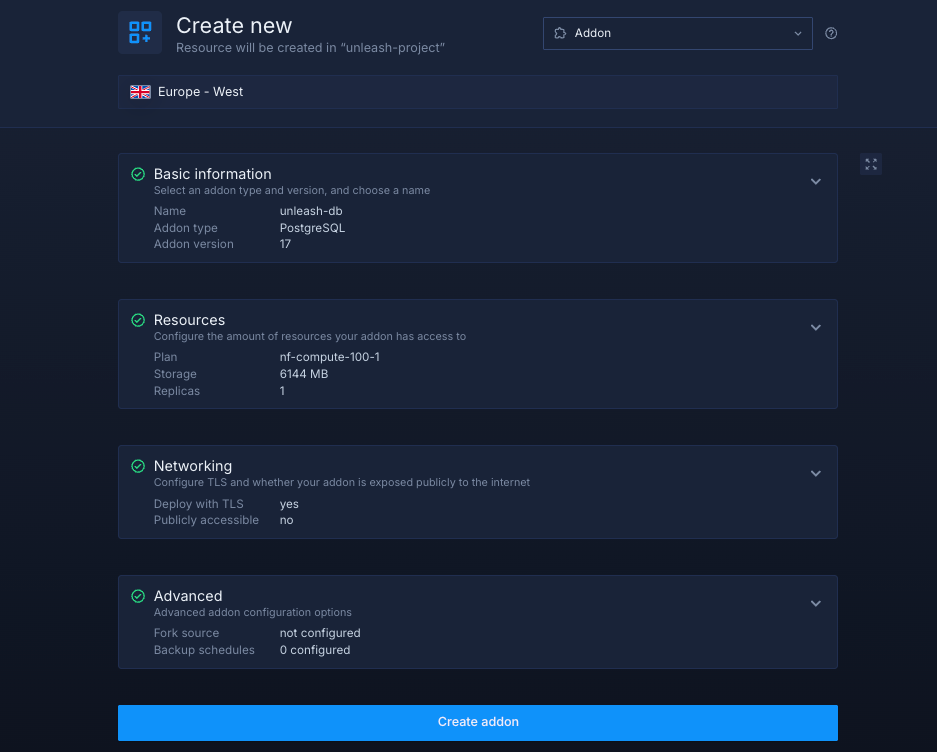The image size is (937, 752).
Task: Expand the Resources section chevron
Action: point(815,328)
